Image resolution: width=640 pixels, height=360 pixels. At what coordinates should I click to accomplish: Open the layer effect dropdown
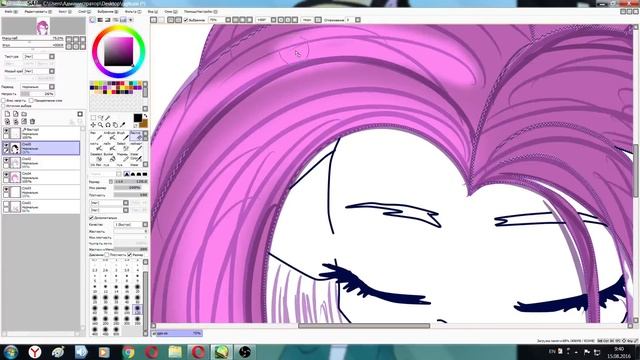(x=52, y=71)
